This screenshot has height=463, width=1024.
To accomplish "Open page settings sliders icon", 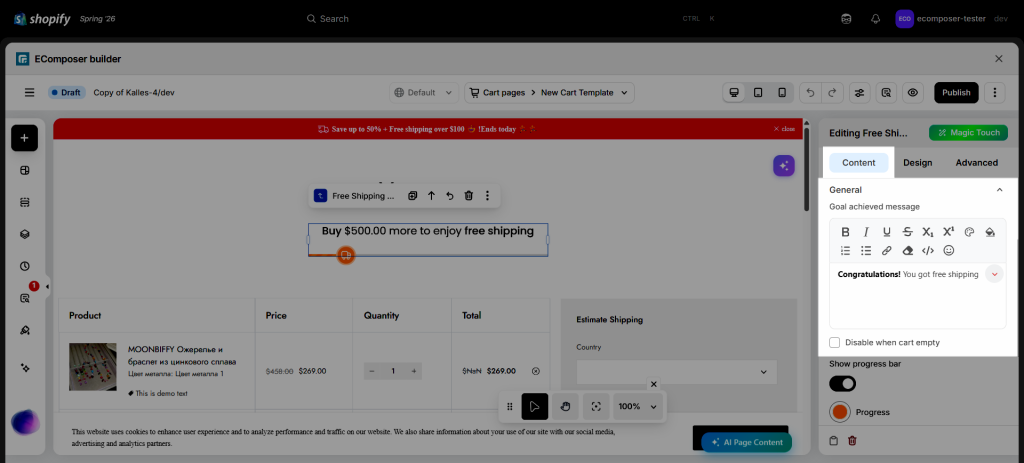I will pyautogui.click(x=859, y=93).
